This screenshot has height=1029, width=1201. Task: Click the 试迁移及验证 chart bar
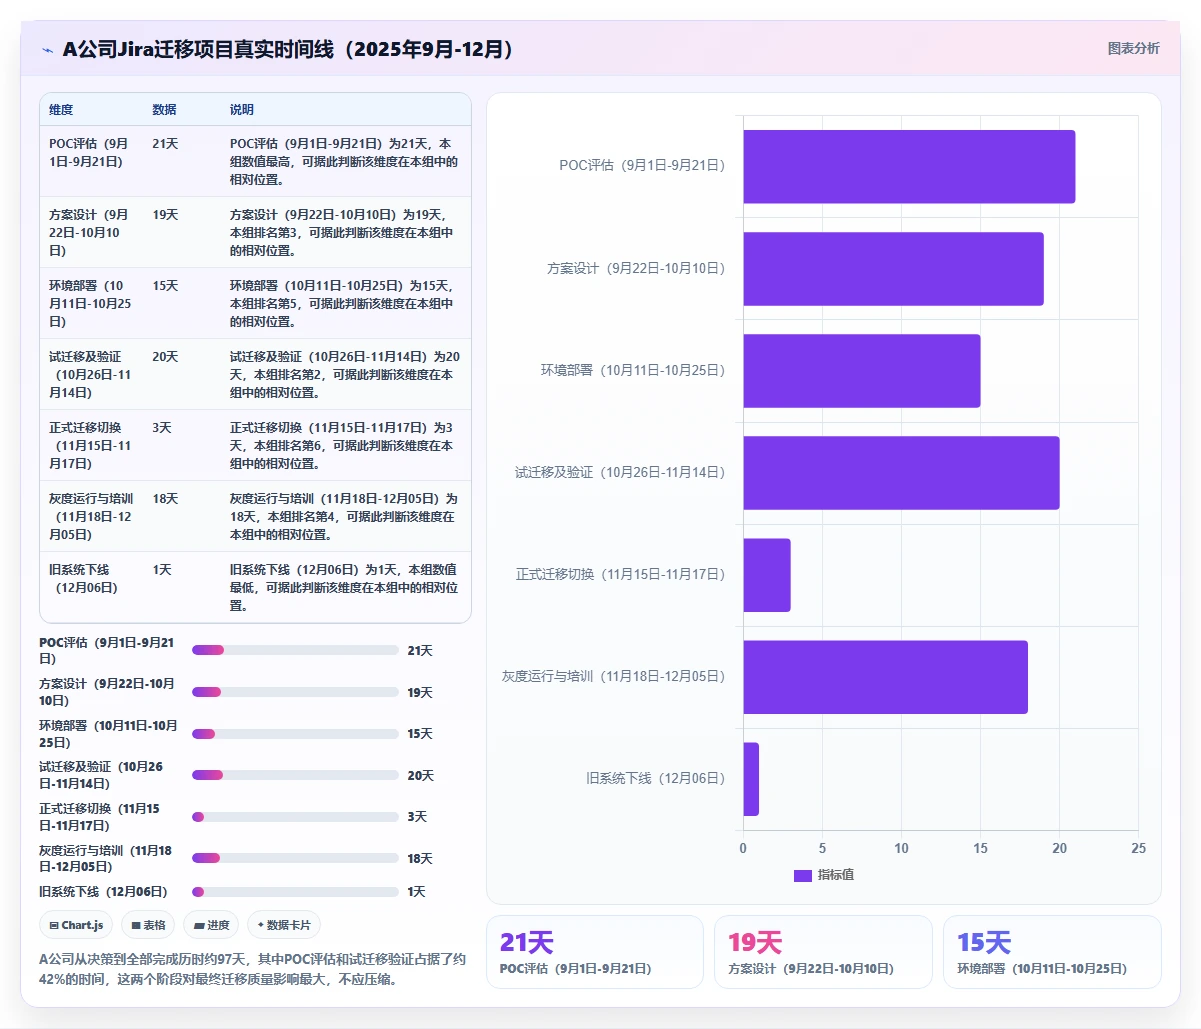coord(901,472)
